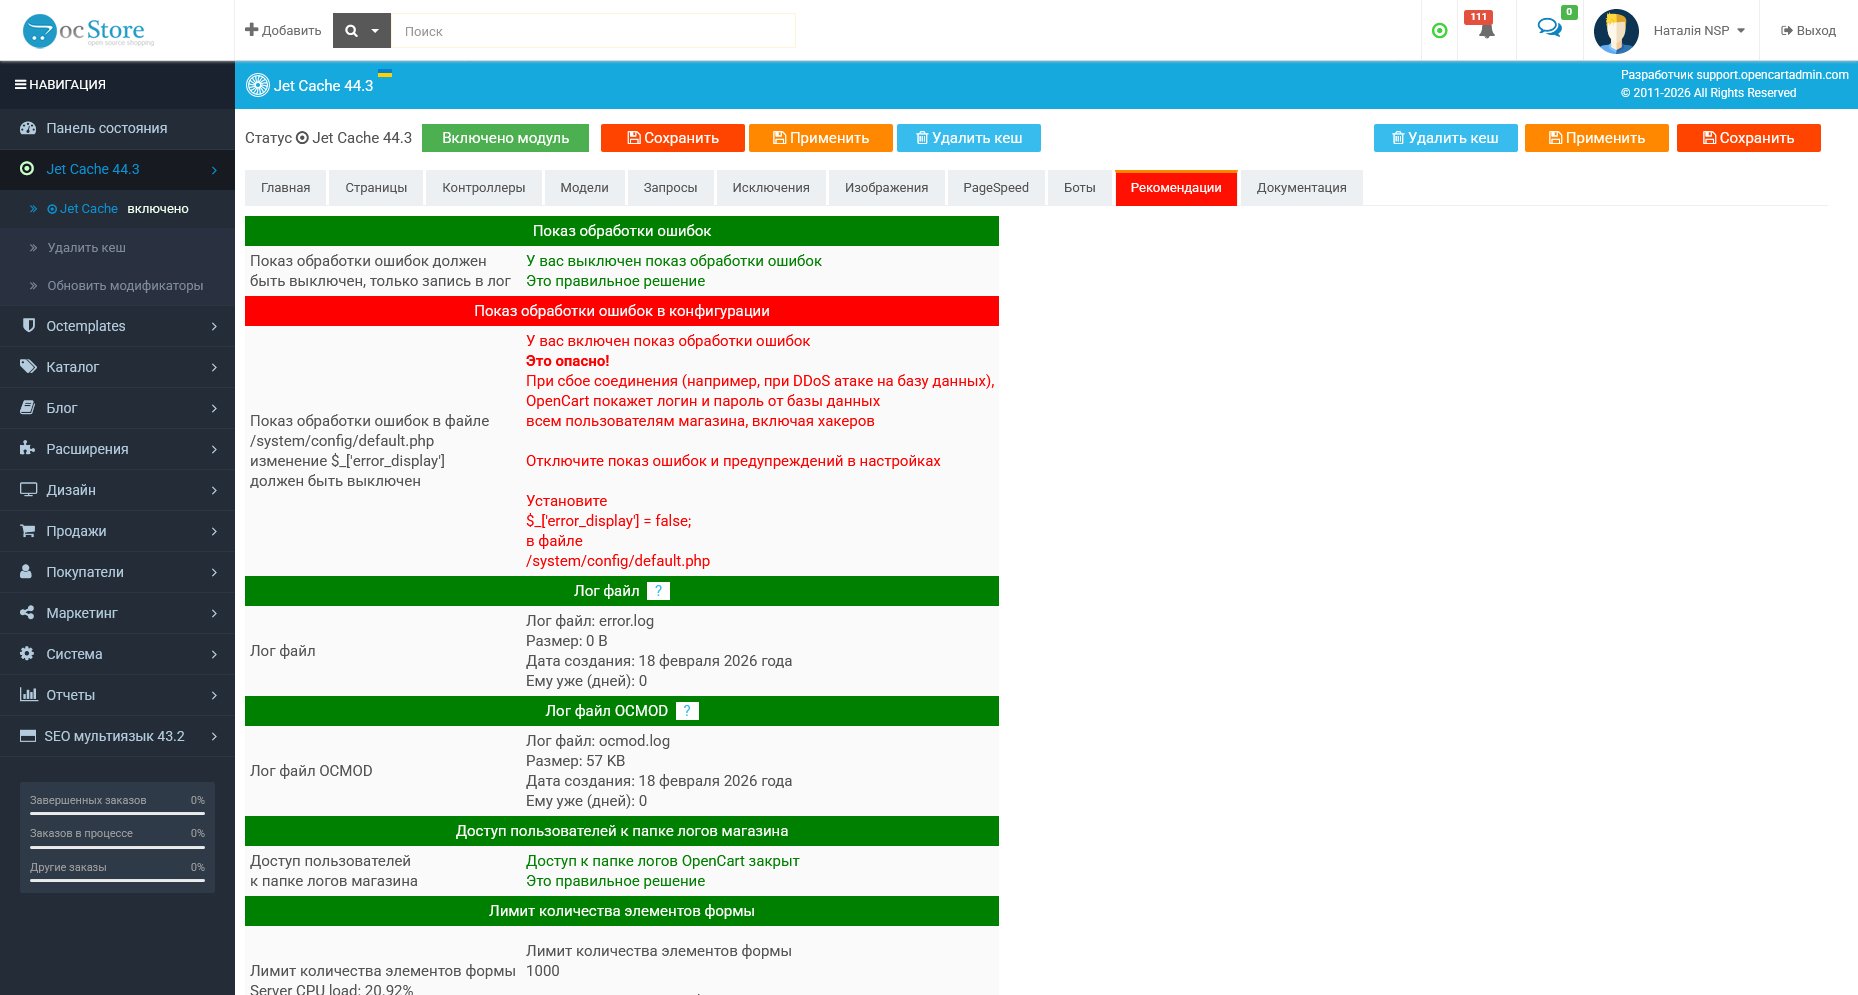Focus the Поиск search field
The width and height of the screenshot is (1858, 995).
pos(593,31)
